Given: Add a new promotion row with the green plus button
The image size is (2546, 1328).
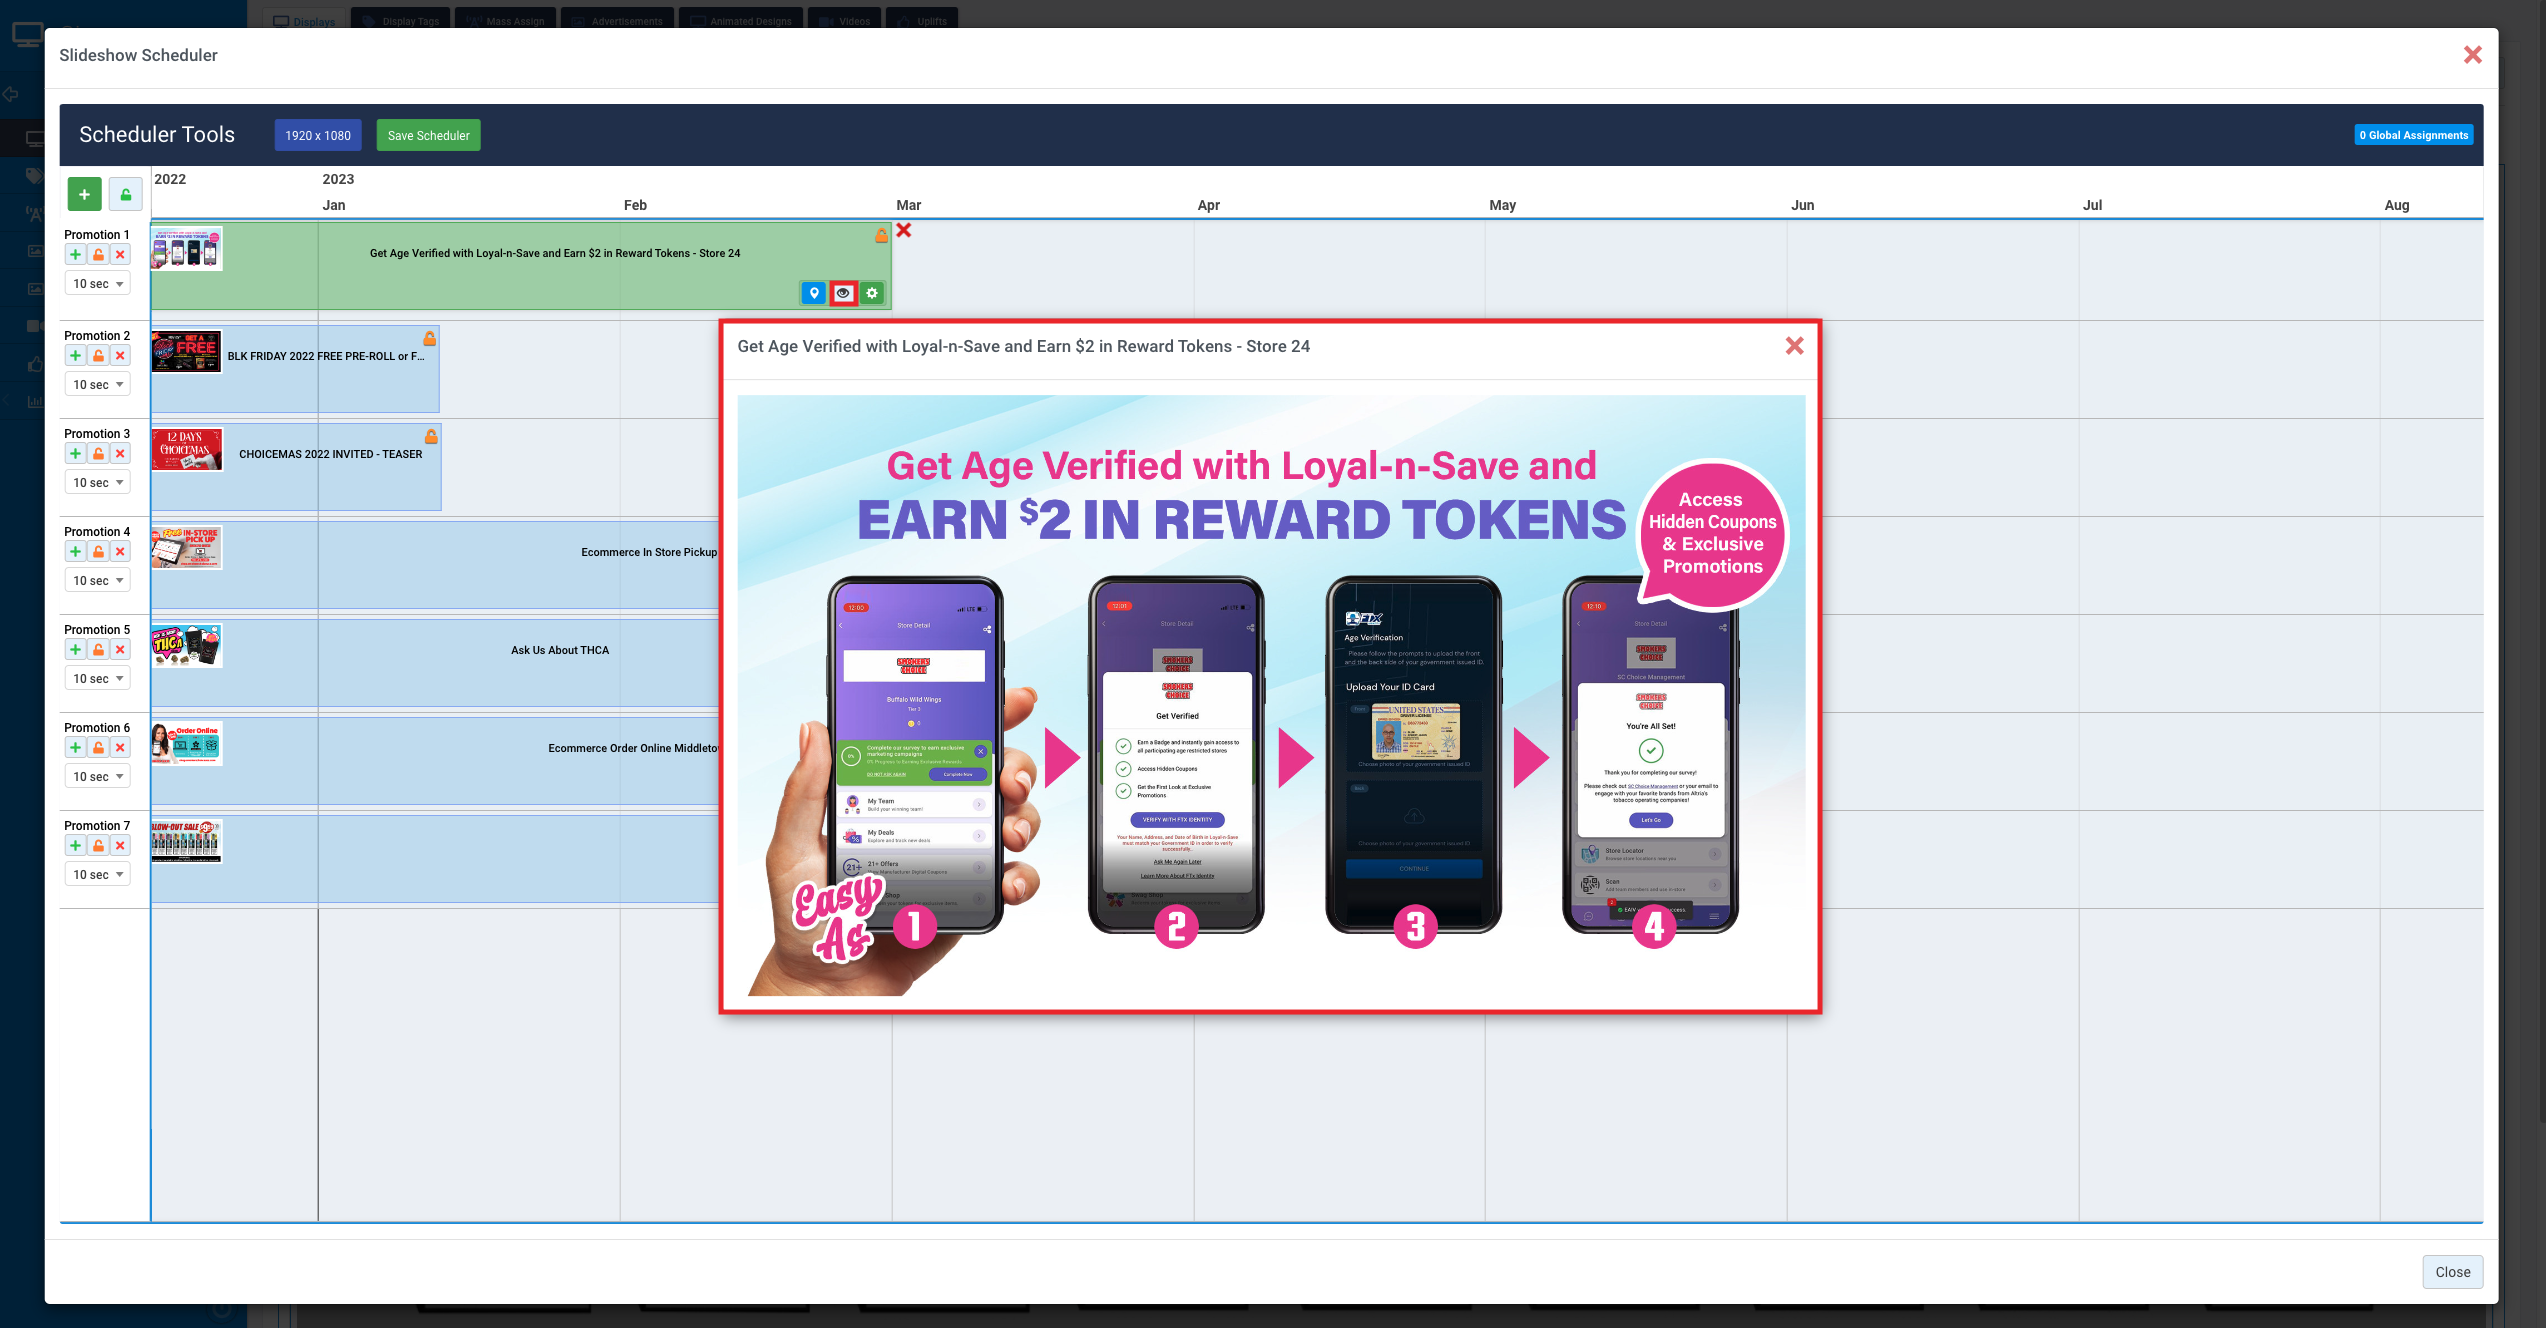Looking at the screenshot, I should (84, 194).
